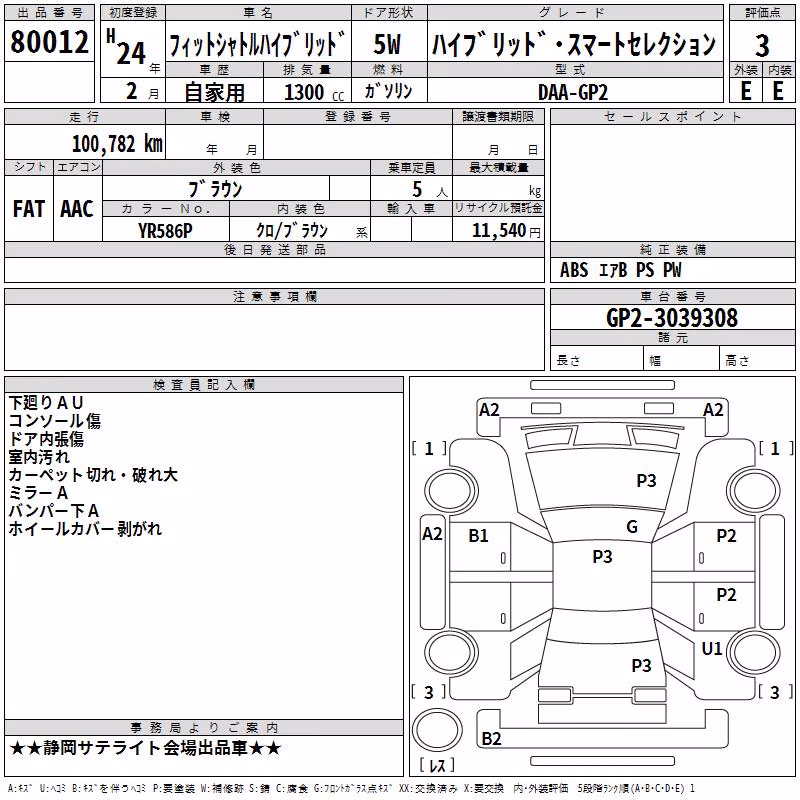800x800 pixels.
Task: Select B1 damage mark on diagram
Action: (x=478, y=536)
